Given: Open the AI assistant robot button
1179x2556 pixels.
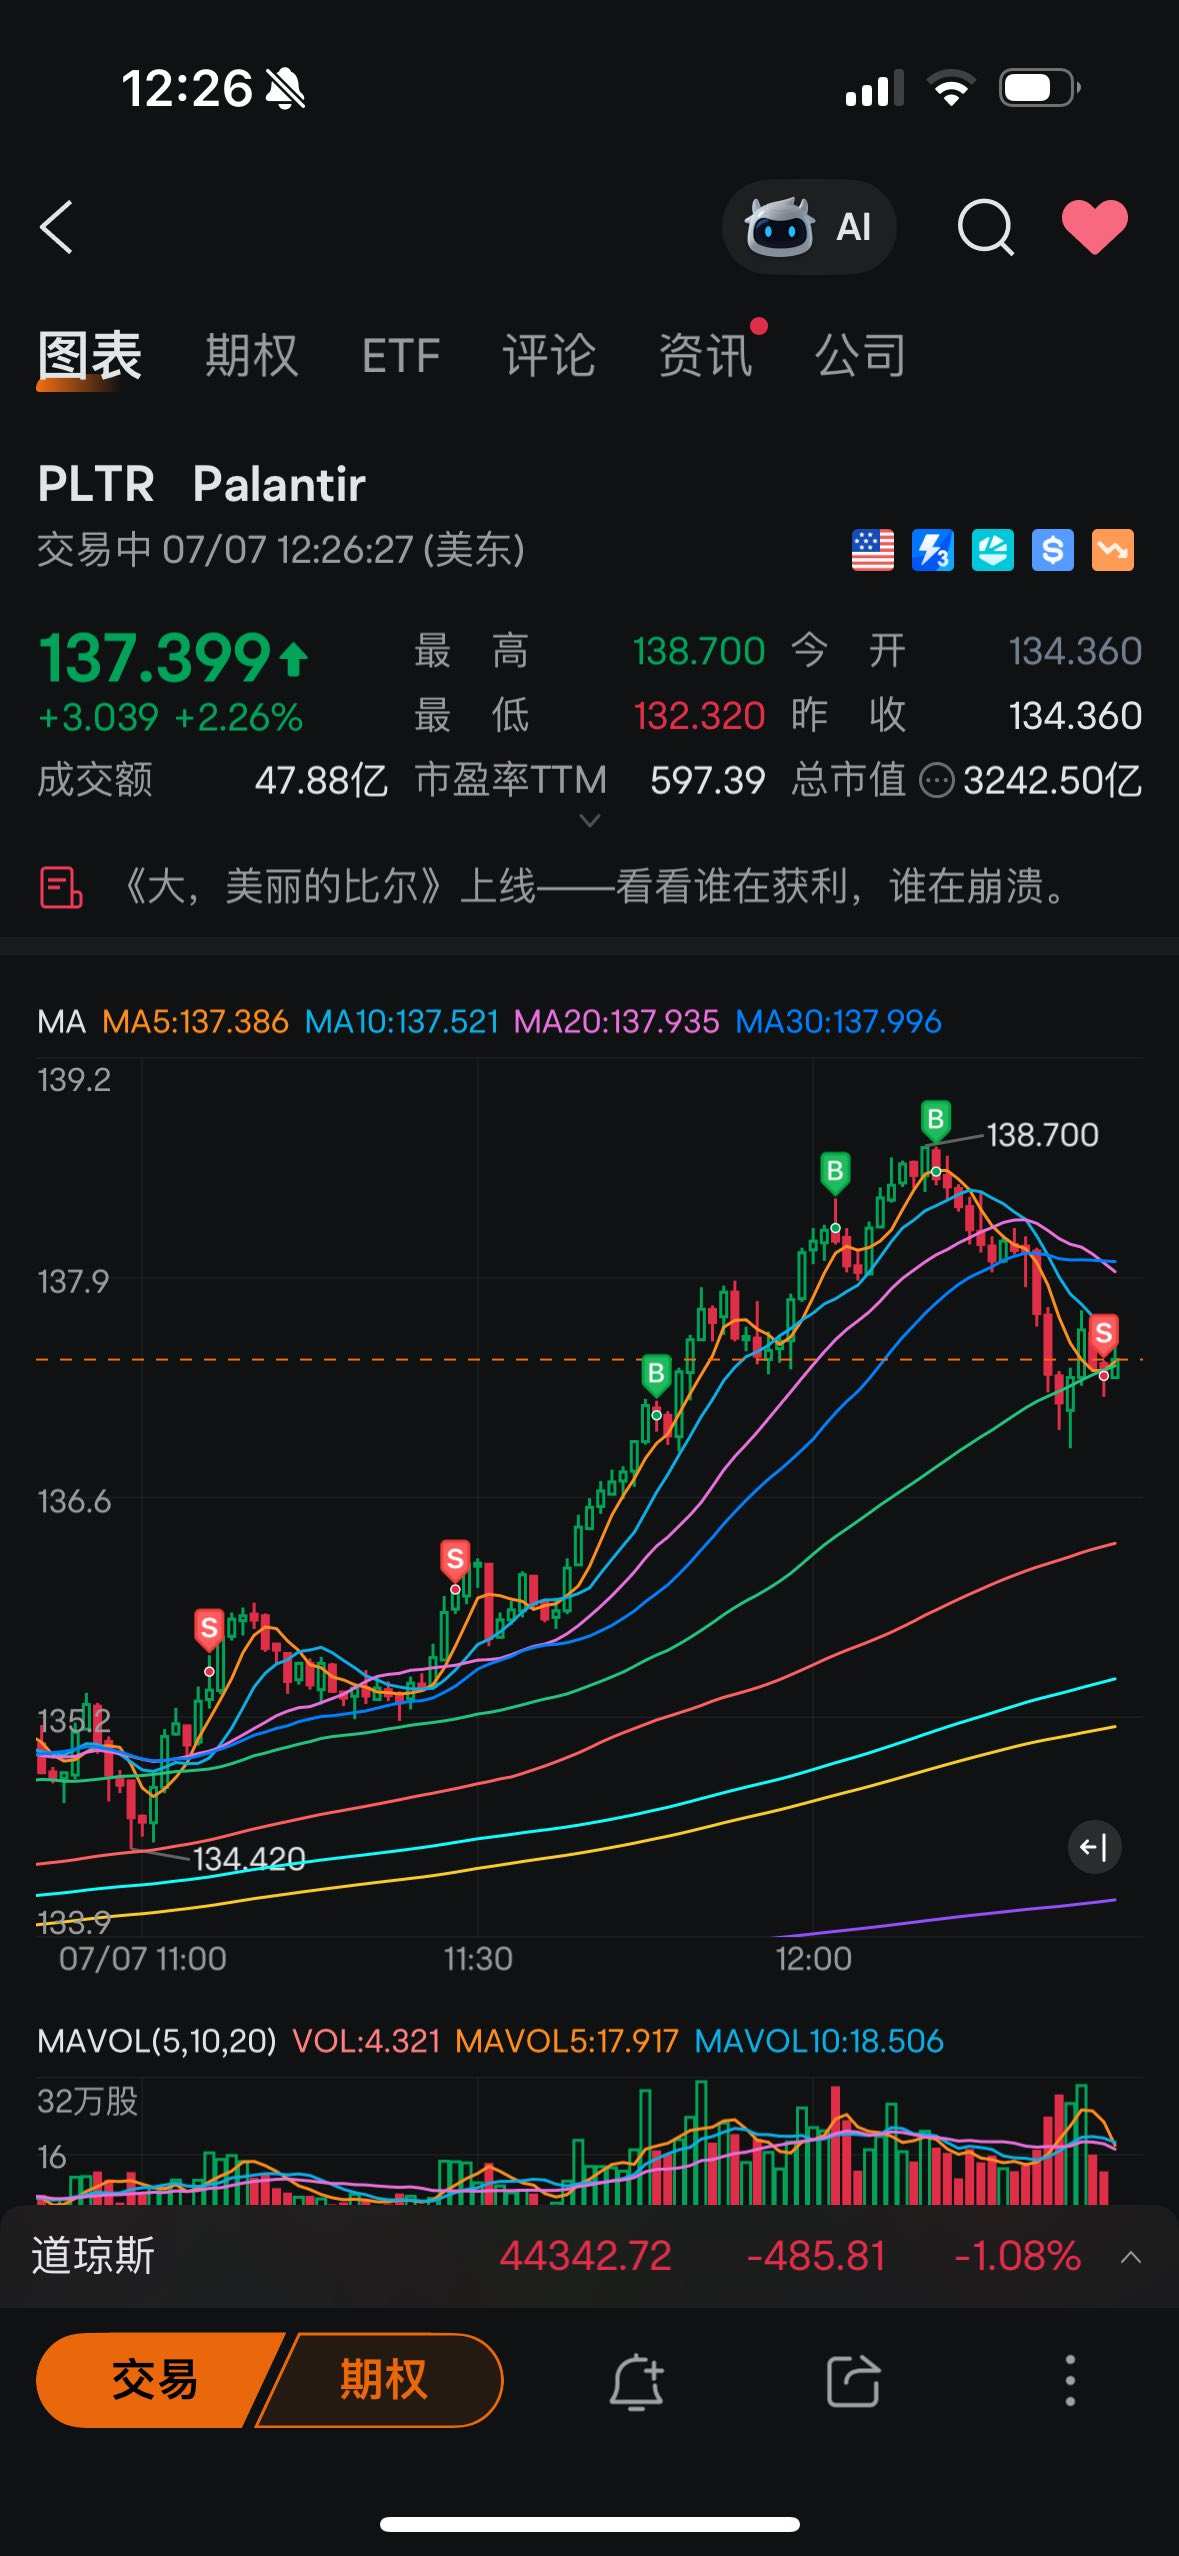Looking at the screenshot, I should 809,227.
